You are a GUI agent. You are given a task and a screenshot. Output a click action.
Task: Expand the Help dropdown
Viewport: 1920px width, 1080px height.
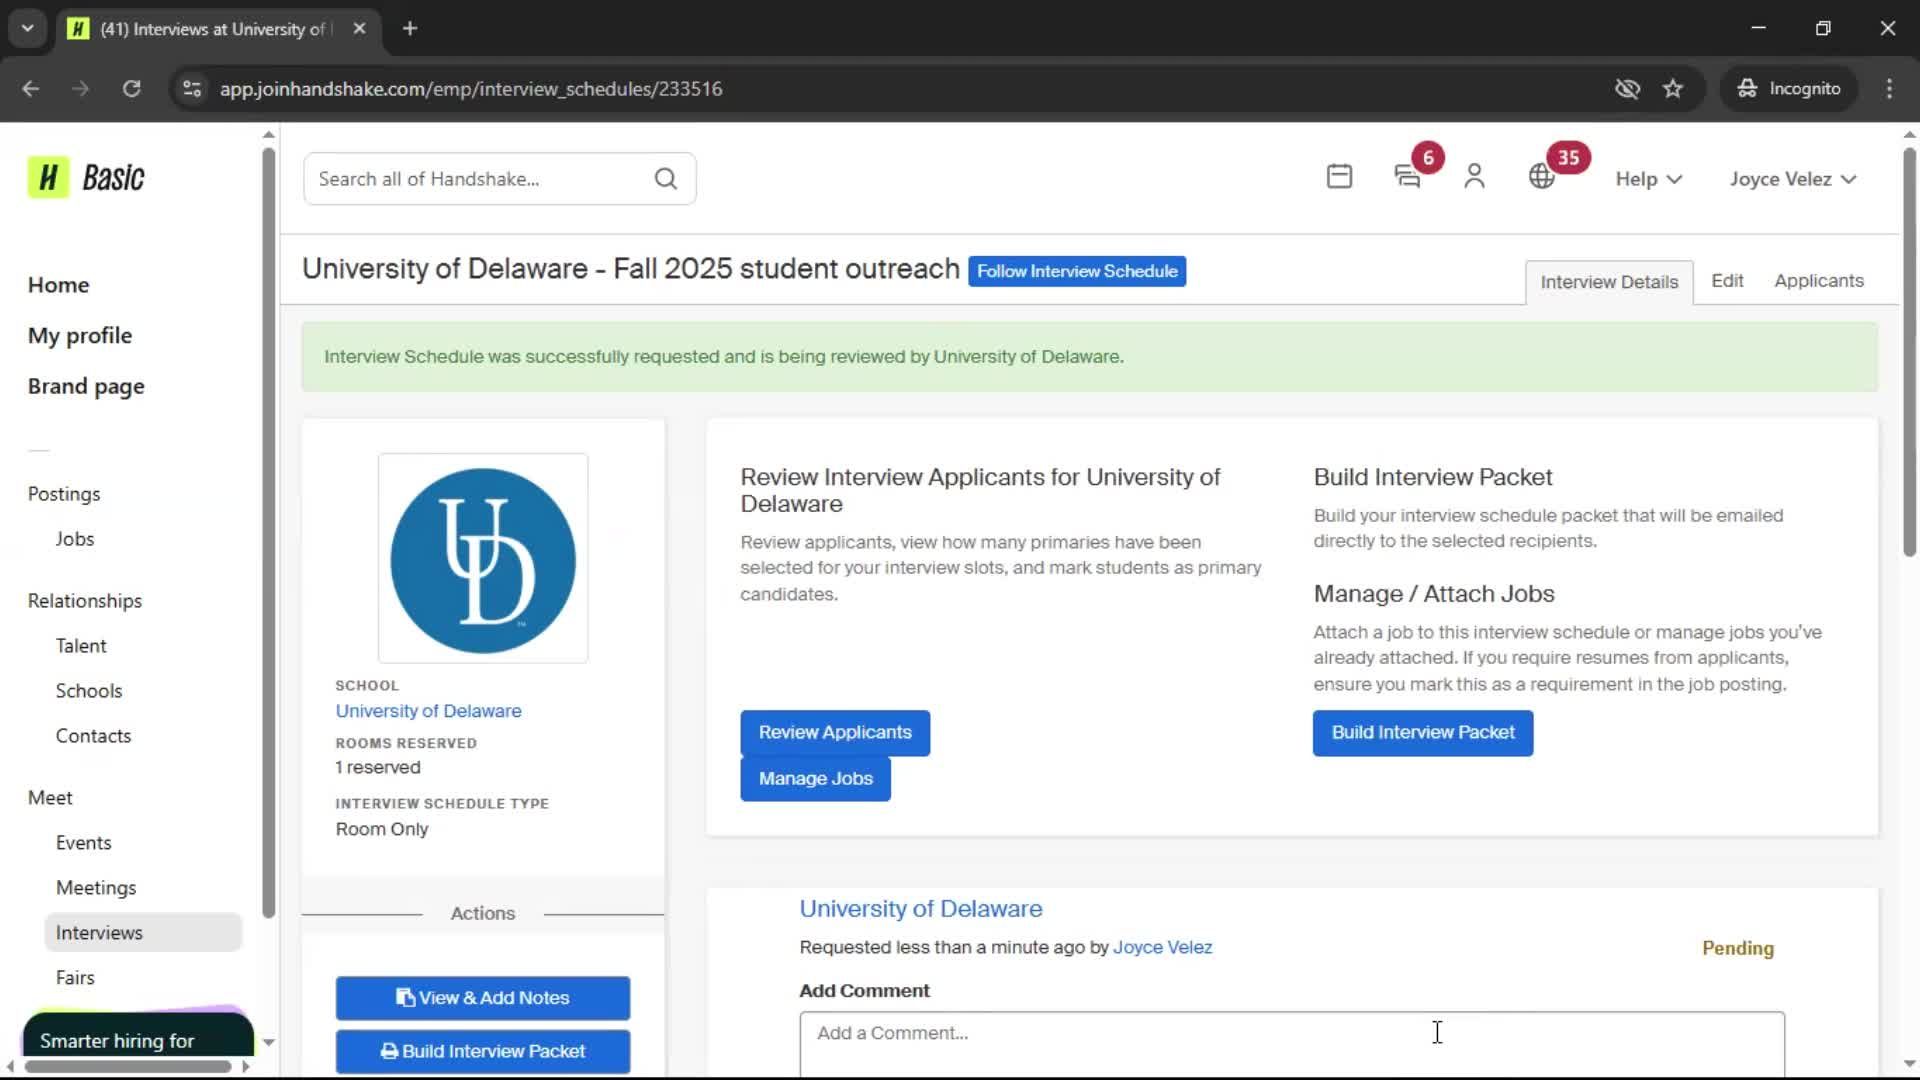tap(1648, 179)
